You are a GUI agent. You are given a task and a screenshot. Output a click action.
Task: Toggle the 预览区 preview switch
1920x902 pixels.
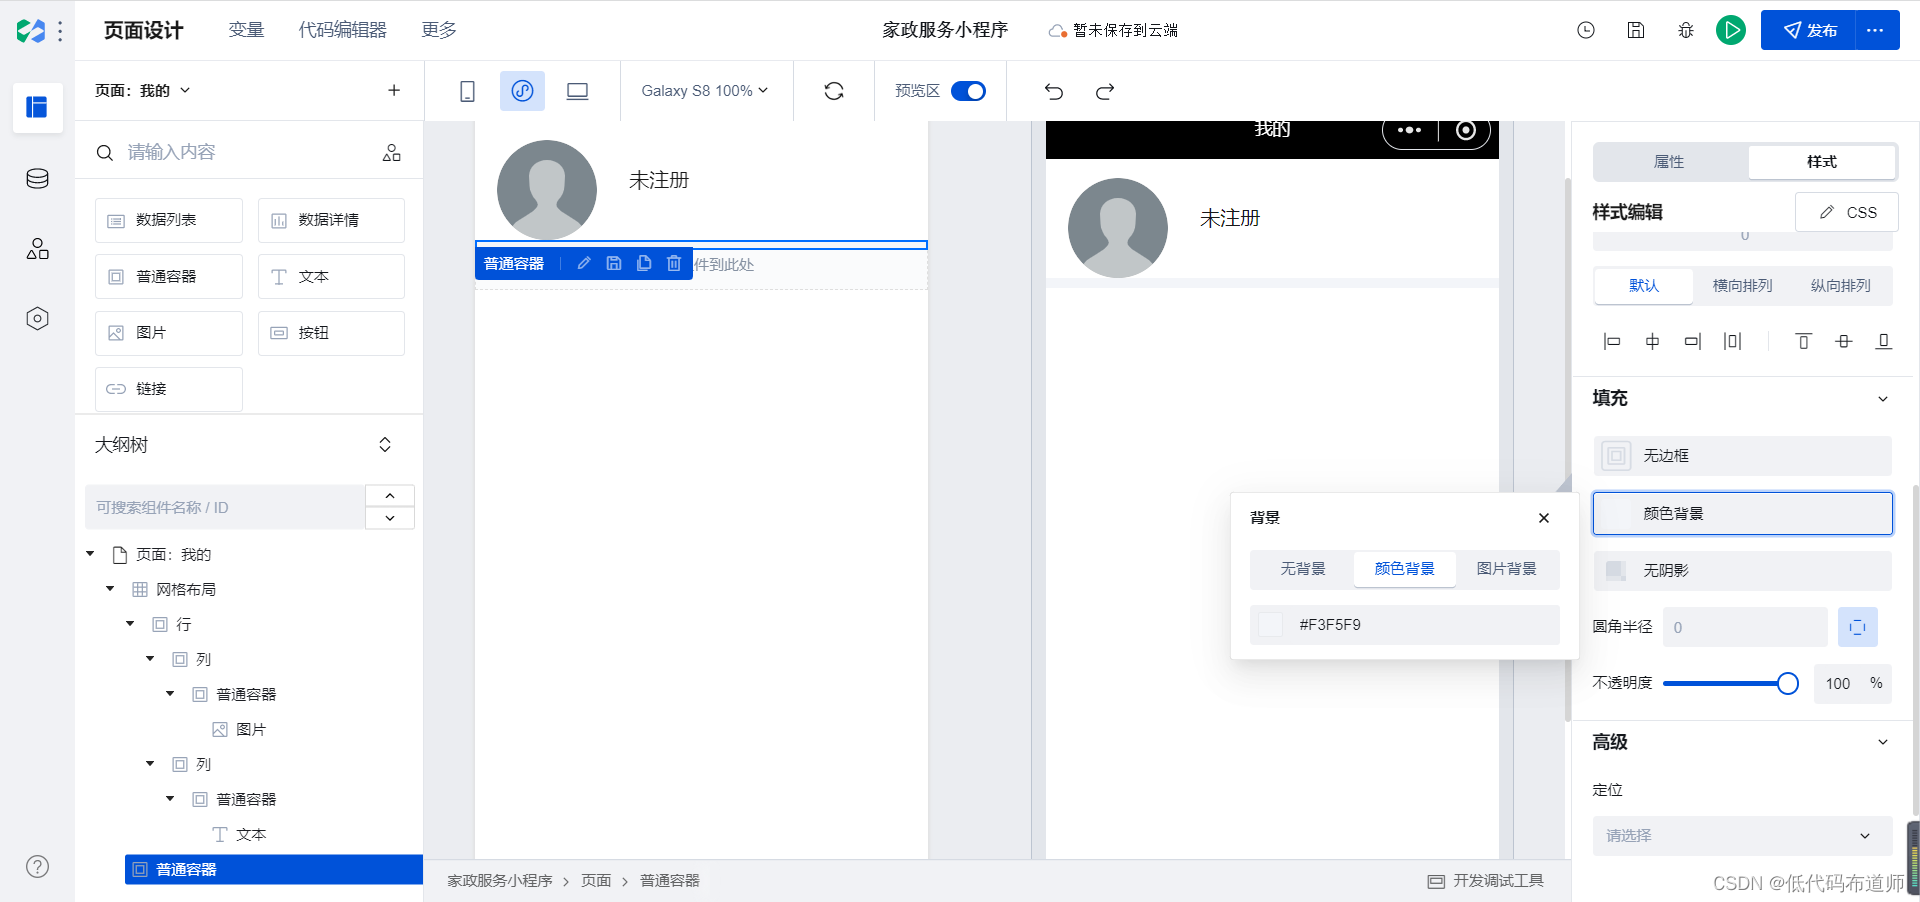click(968, 91)
